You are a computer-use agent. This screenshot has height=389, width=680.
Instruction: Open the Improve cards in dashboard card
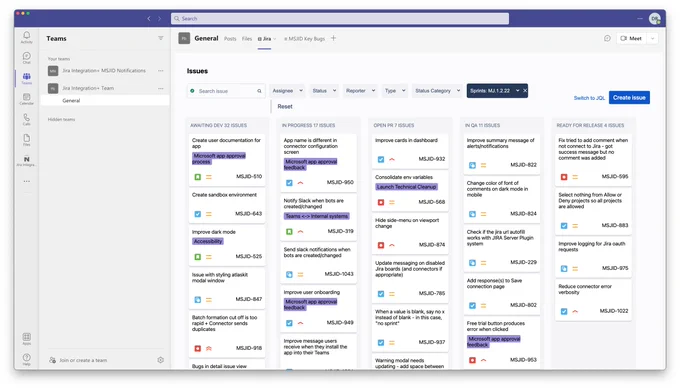point(410,150)
